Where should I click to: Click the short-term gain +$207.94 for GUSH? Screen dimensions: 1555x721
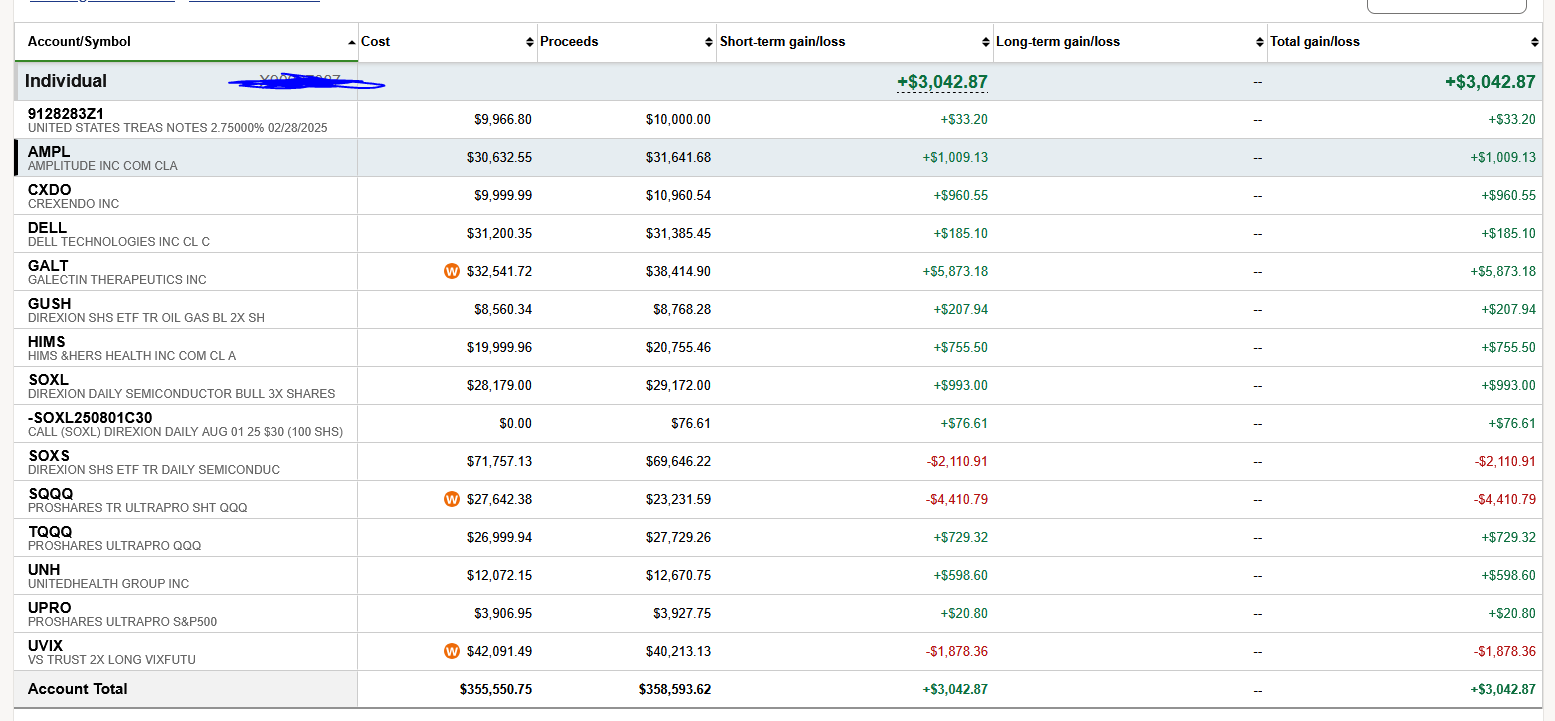[x=961, y=309]
